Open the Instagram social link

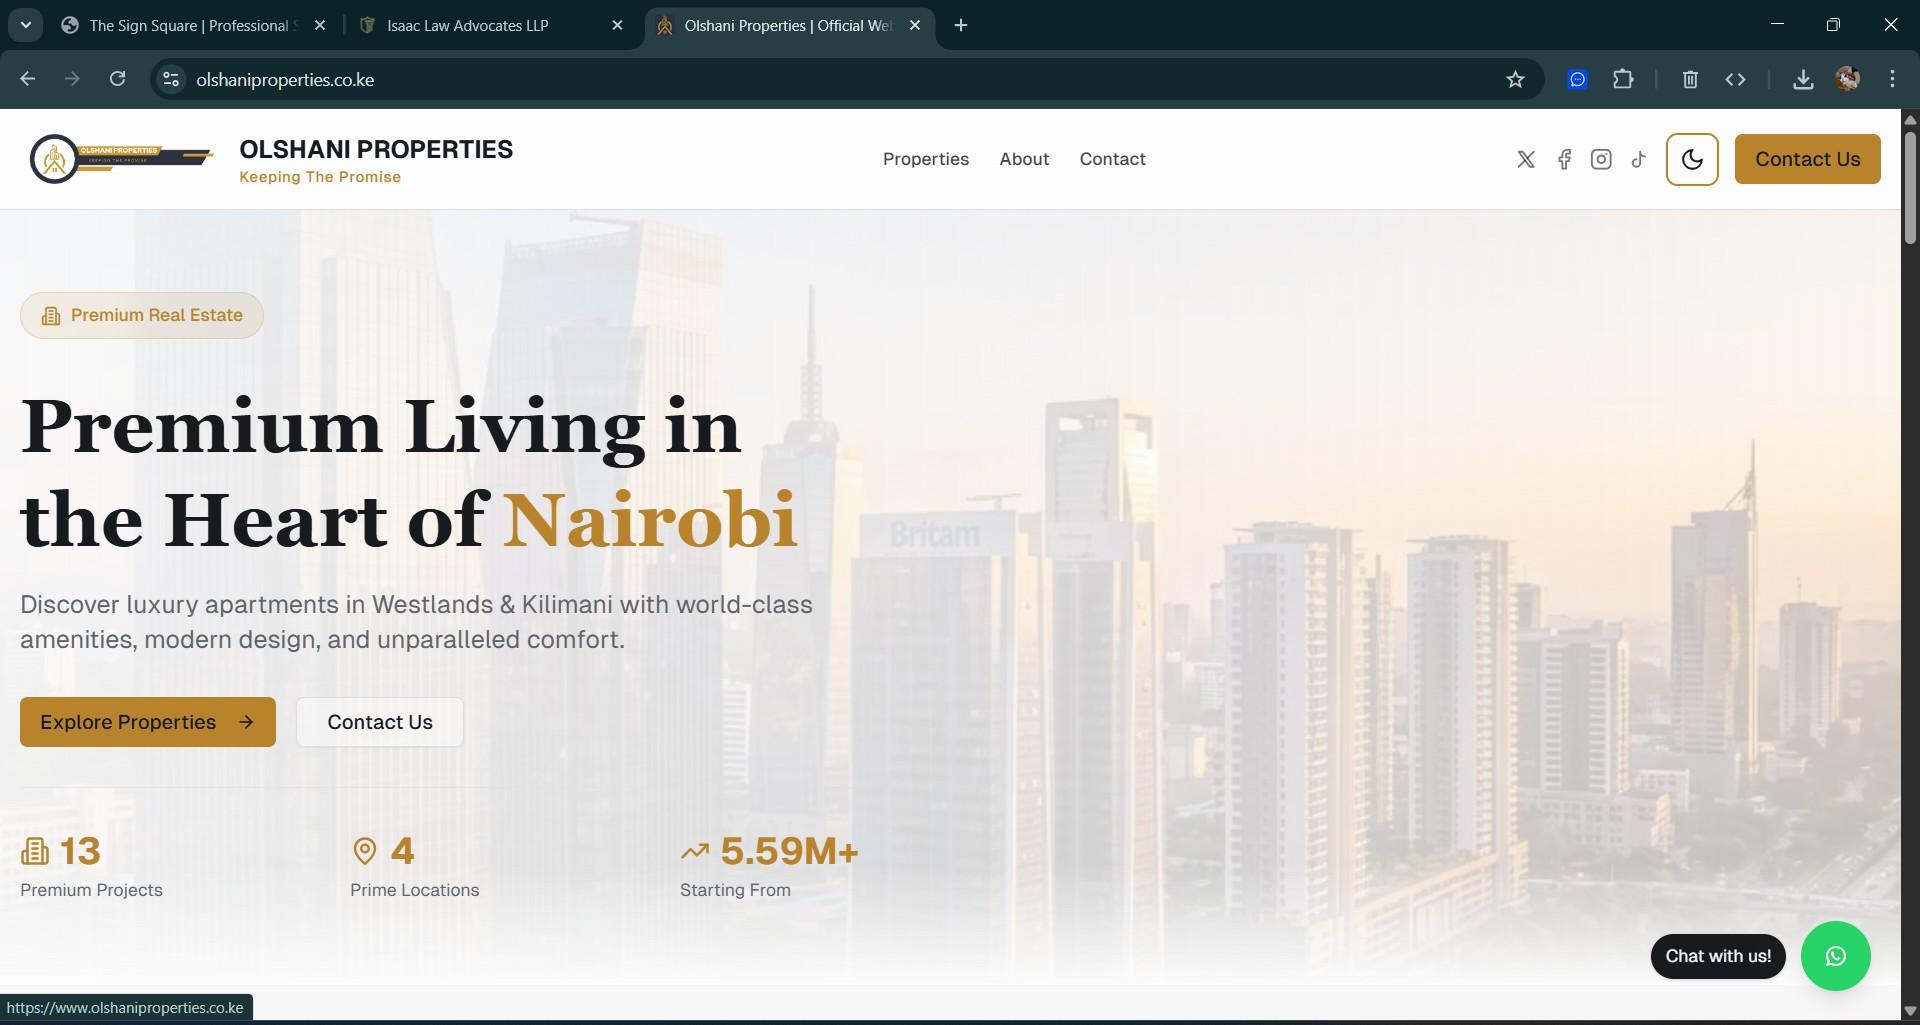tap(1601, 159)
